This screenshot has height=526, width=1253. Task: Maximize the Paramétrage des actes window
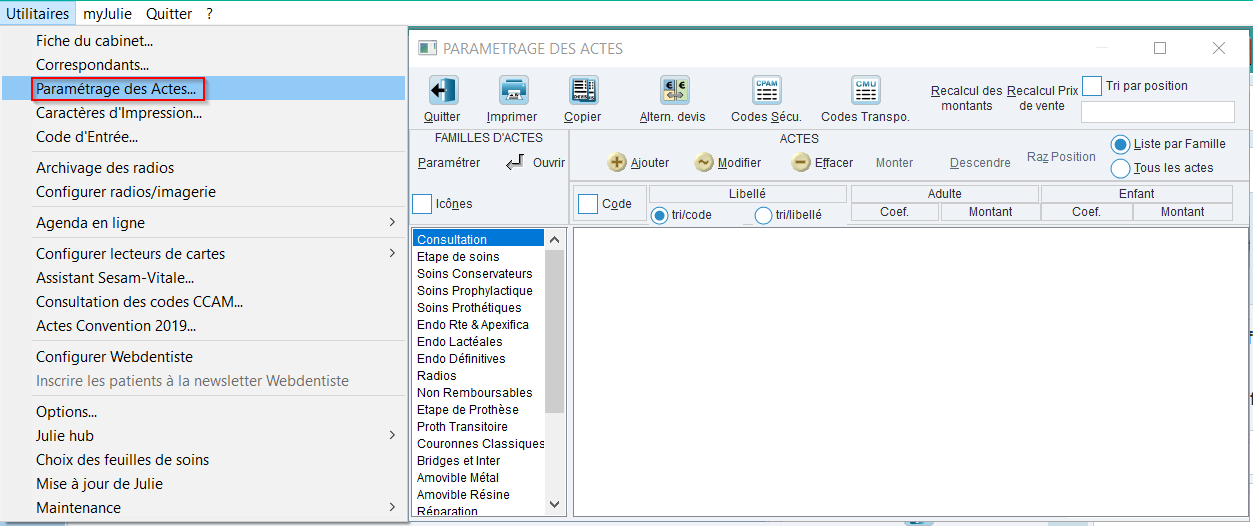coord(1160,48)
